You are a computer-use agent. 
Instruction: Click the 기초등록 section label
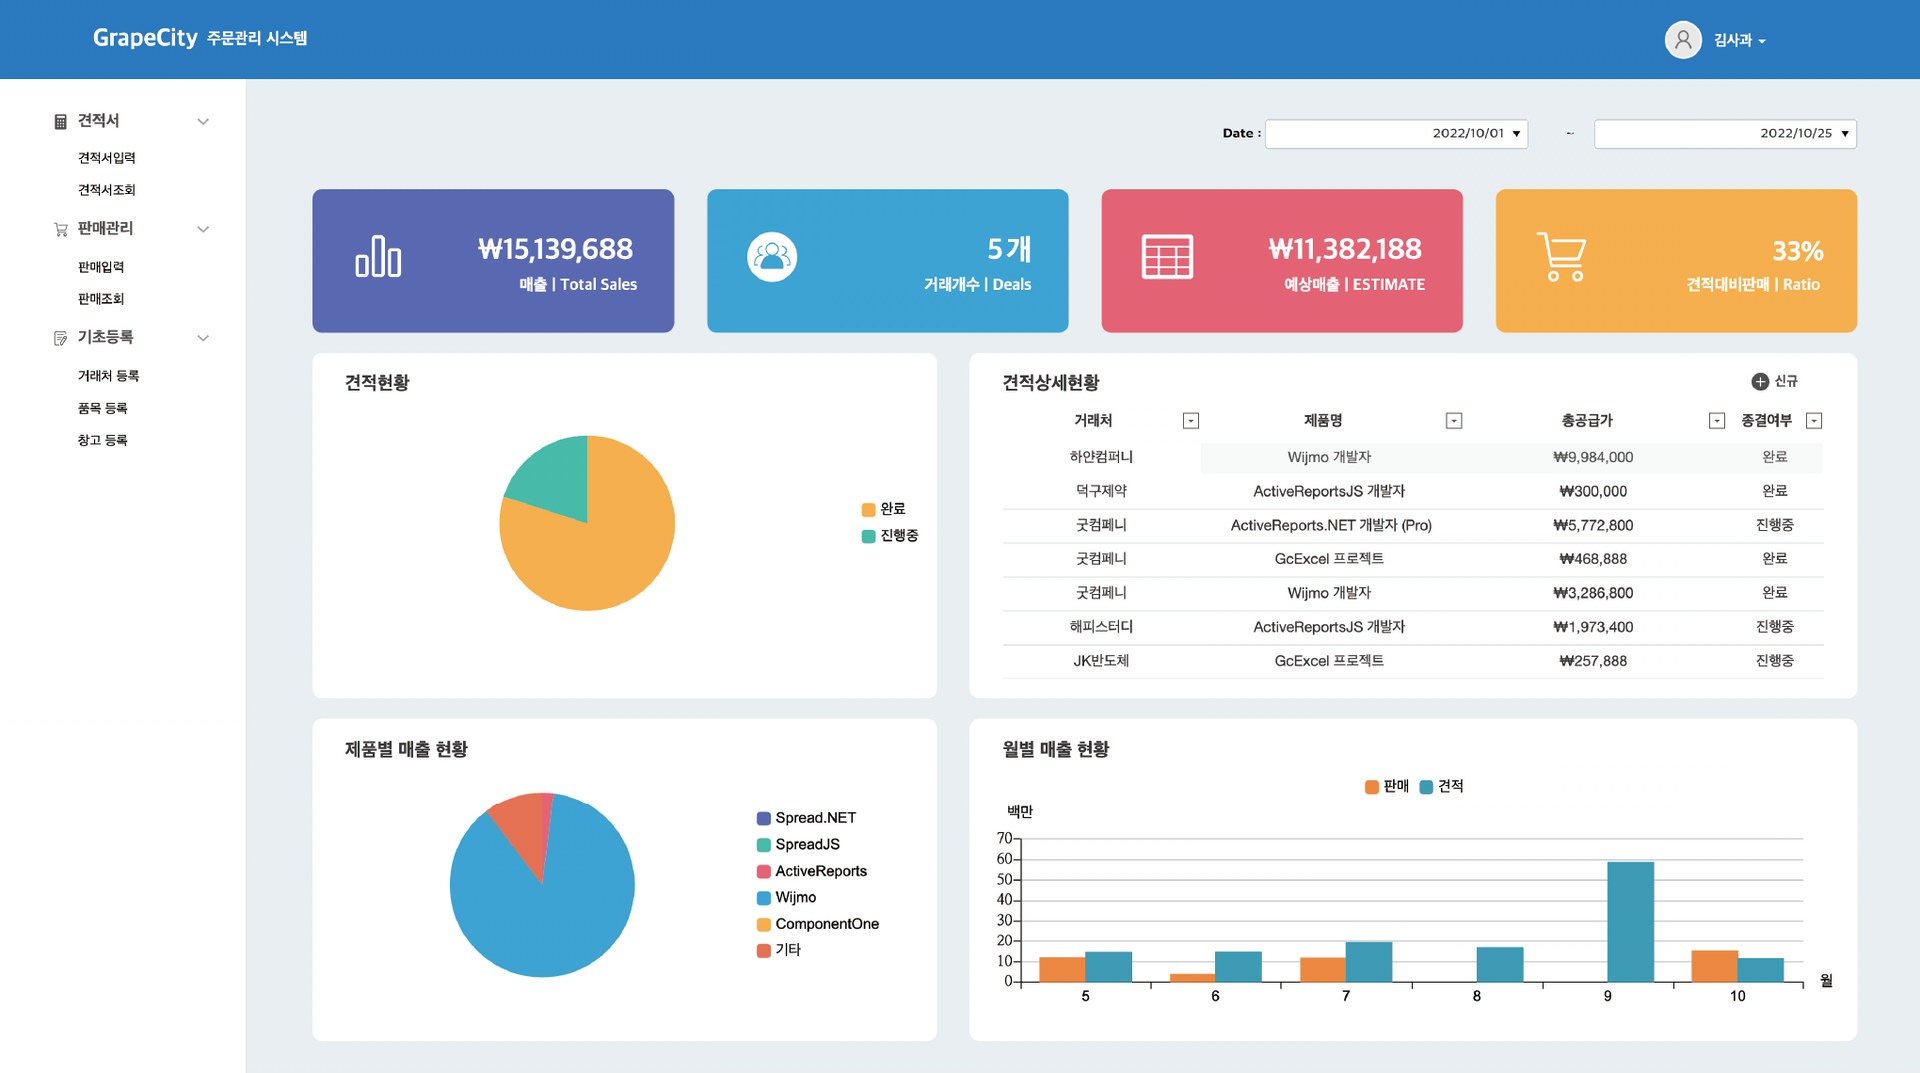[x=106, y=338]
